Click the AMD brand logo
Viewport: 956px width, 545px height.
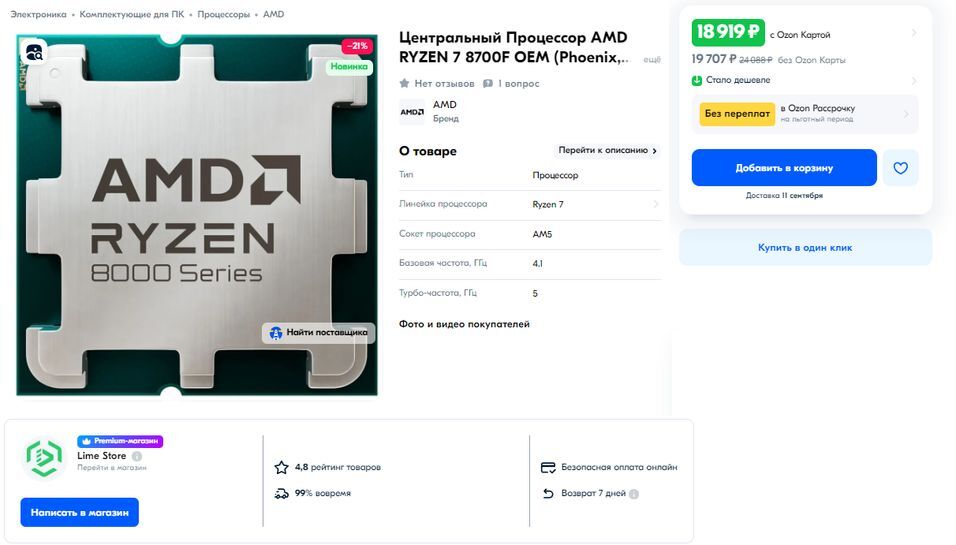[412, 111]
